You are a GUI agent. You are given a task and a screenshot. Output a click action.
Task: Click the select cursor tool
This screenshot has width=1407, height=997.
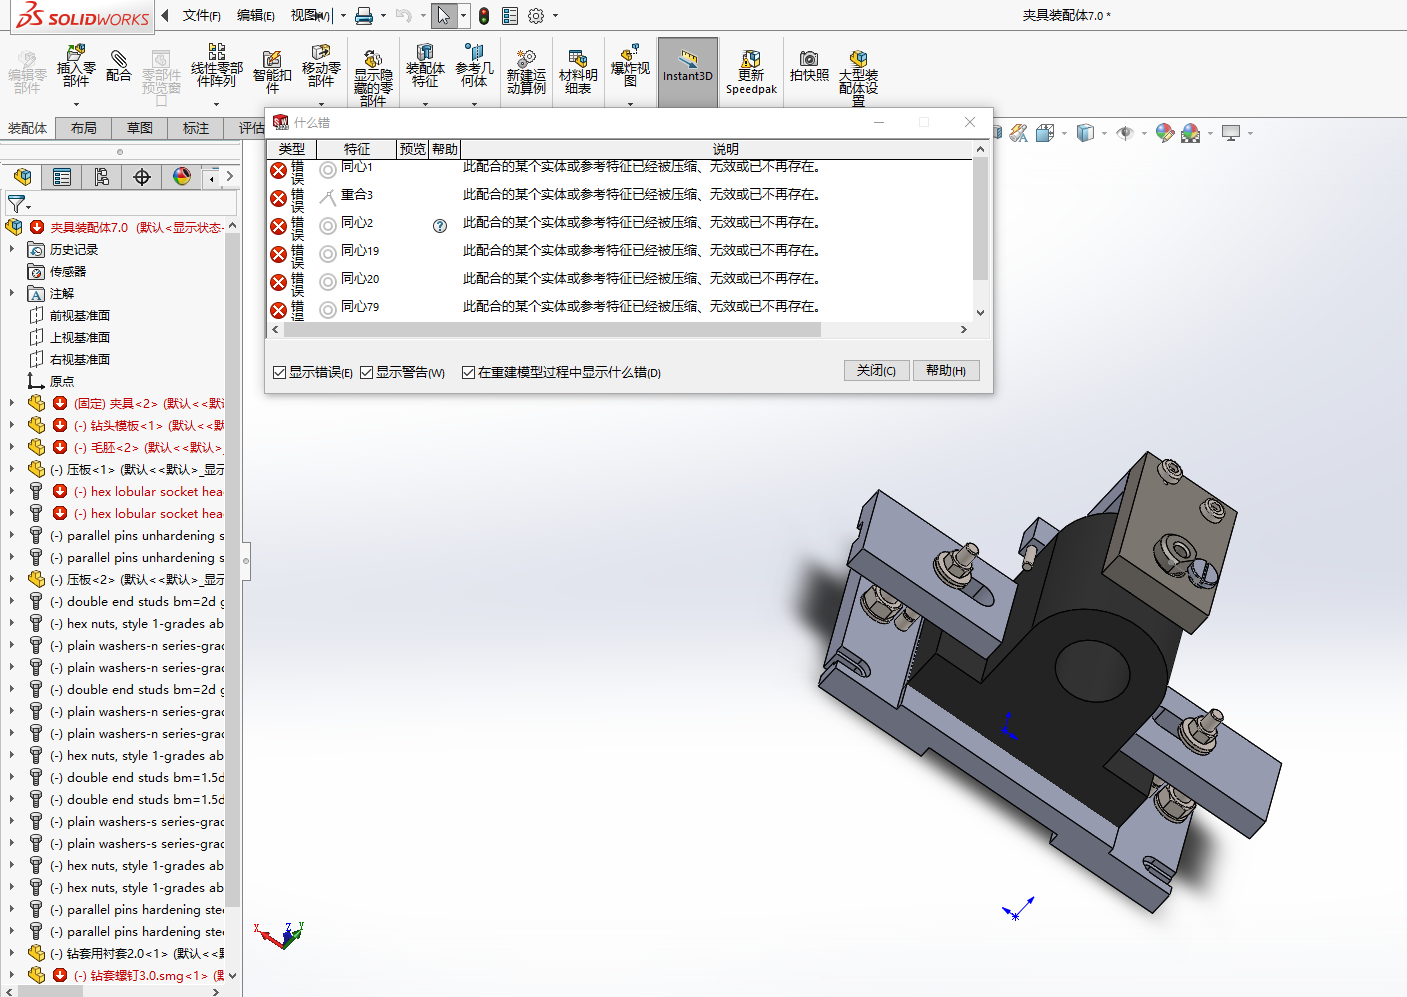[444, 16]
